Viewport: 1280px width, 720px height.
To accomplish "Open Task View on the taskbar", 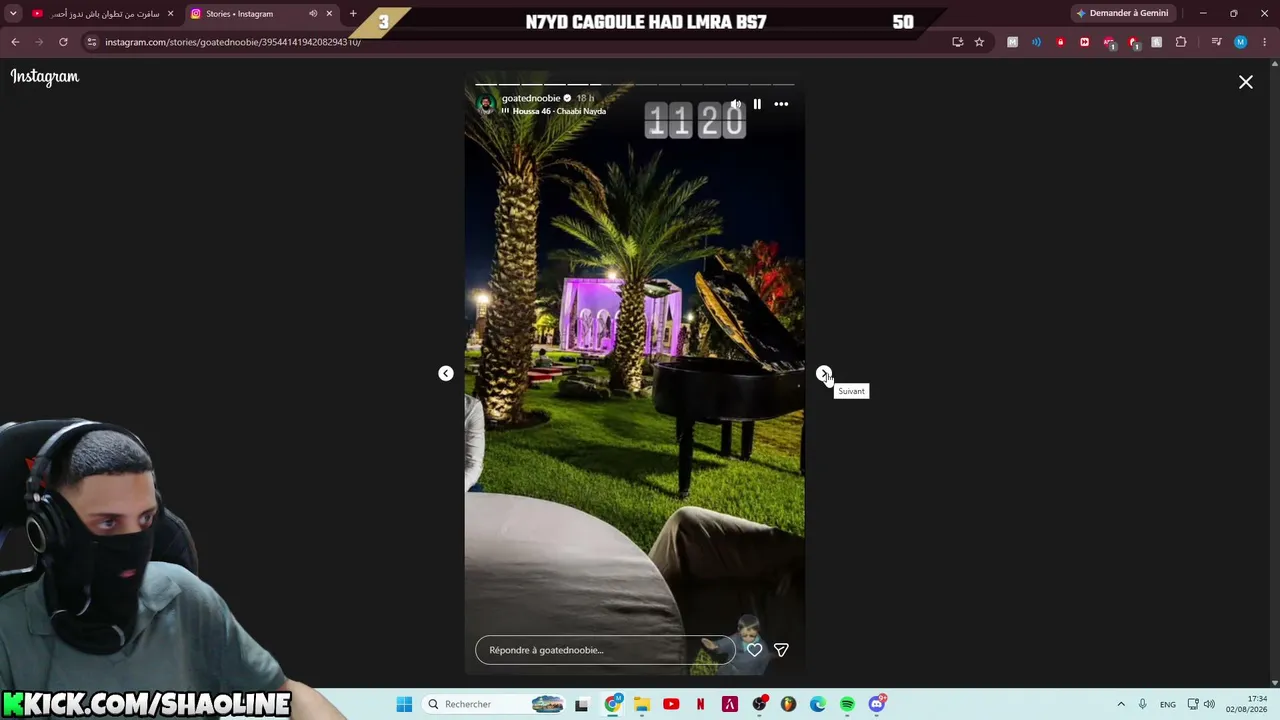I will click(582, 704).
